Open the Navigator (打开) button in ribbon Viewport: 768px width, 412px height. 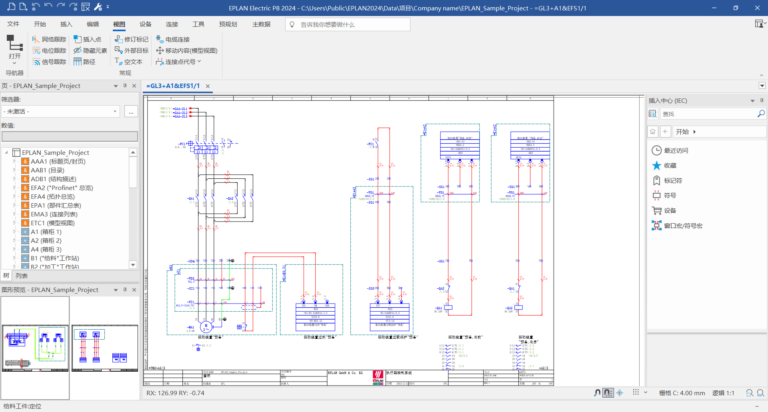click(15, 49)
